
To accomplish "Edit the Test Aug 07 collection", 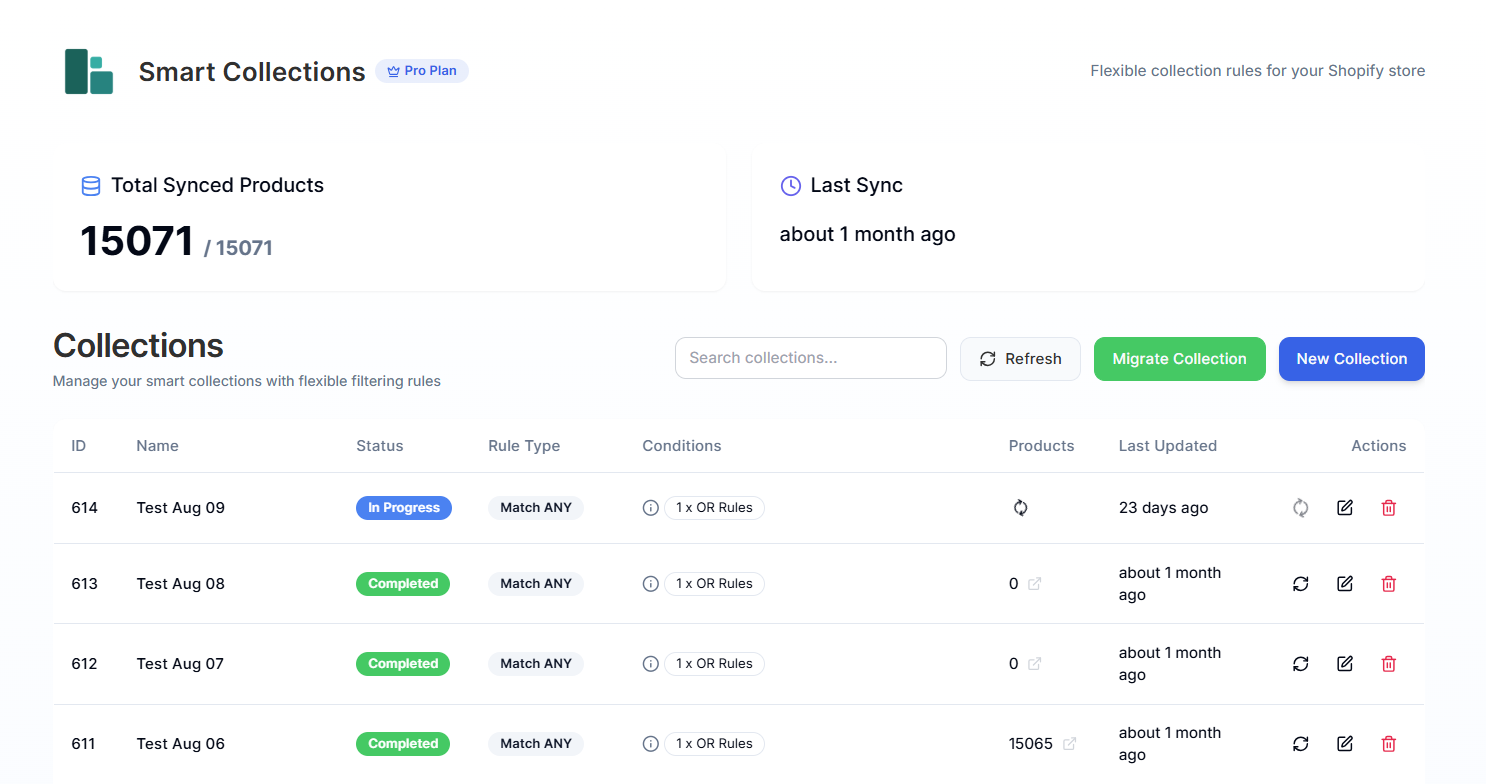I will pyautogui.click(x=1344, y=663).
